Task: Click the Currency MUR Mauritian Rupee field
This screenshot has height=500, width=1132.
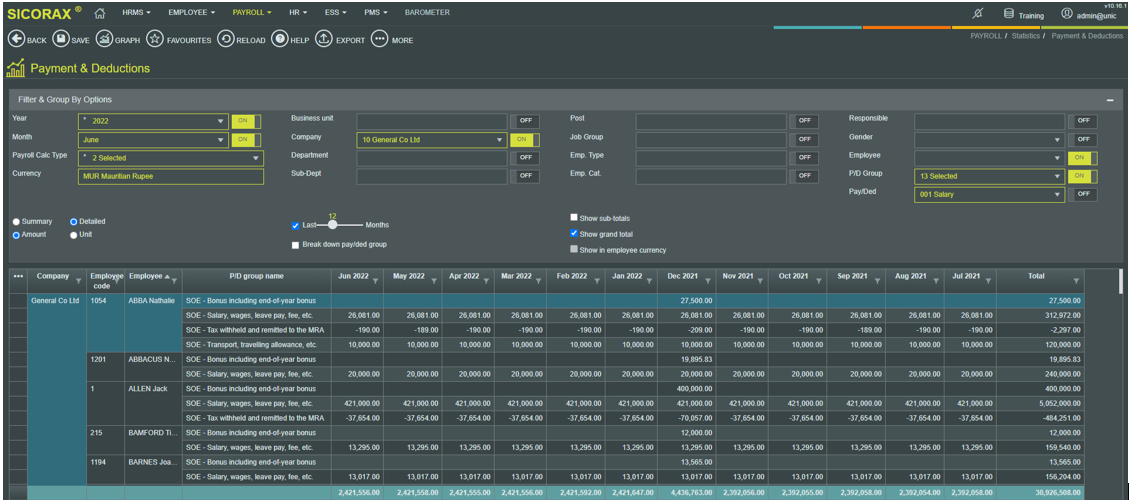Action: (171, 177)
